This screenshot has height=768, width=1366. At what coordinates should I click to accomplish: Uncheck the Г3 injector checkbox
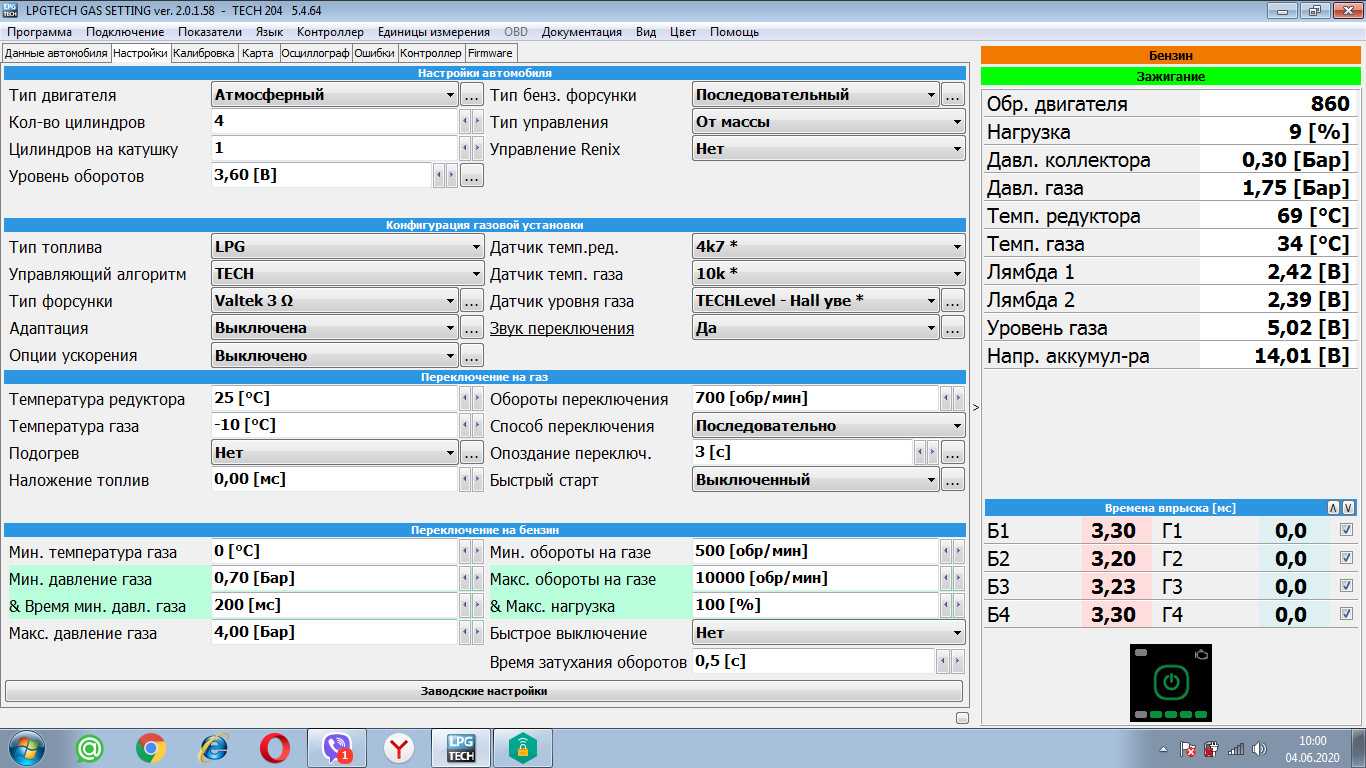[x=1346, y=586]
